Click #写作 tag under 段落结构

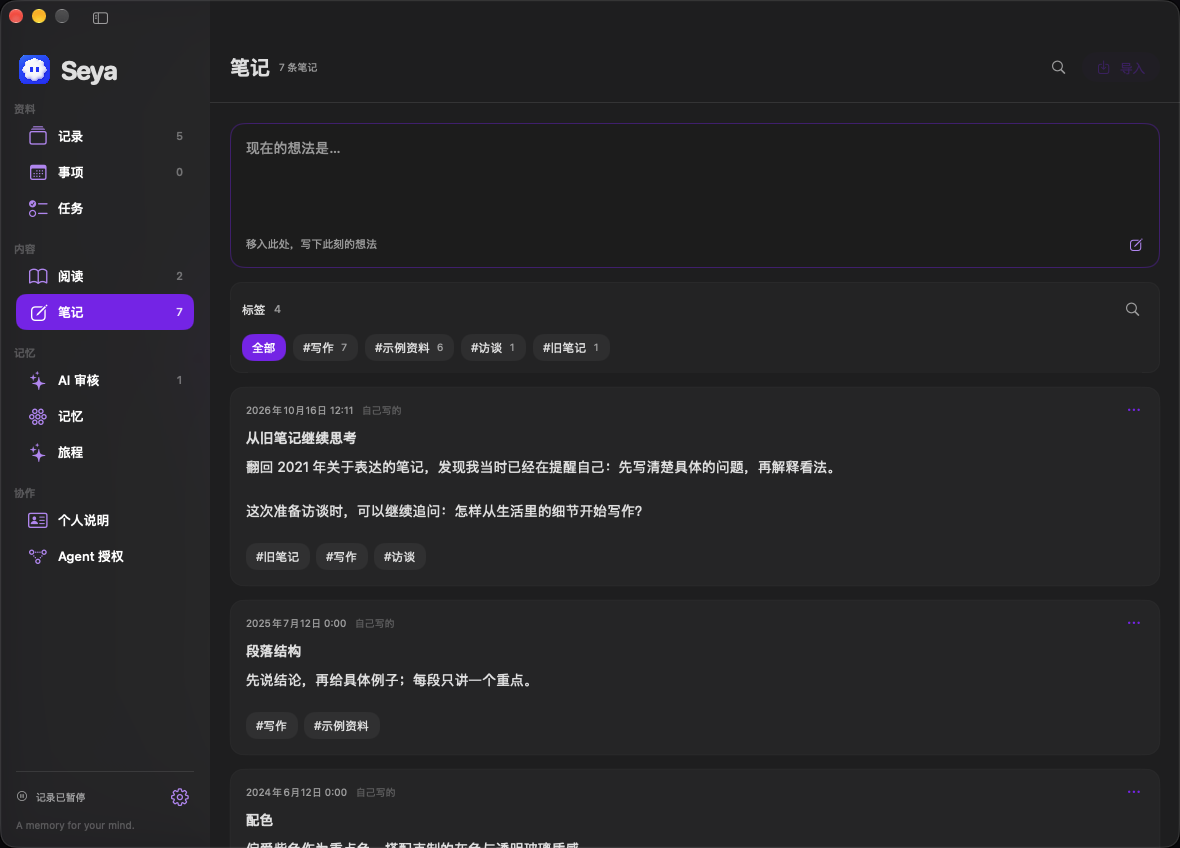pos(271,726)
